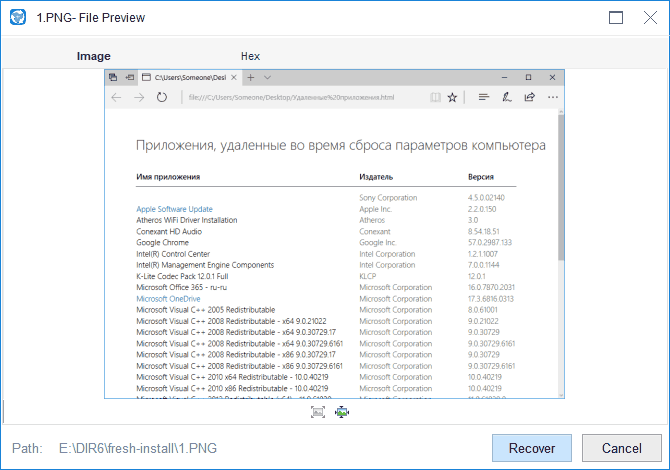This screenshot has width=670, height=470.
Task: Click the tabs aside icon in preview
Action: (113, 77)
